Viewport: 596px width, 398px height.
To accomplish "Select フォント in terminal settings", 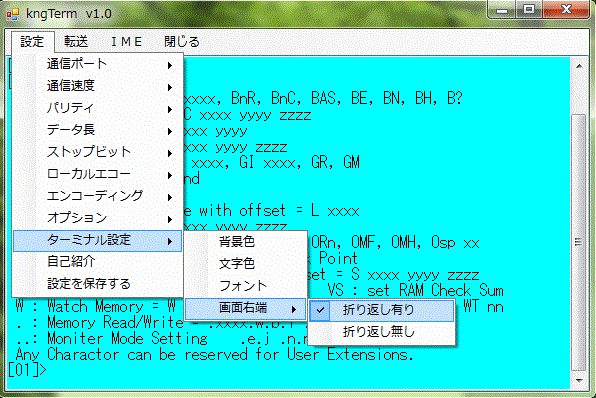I will point(246,285).
